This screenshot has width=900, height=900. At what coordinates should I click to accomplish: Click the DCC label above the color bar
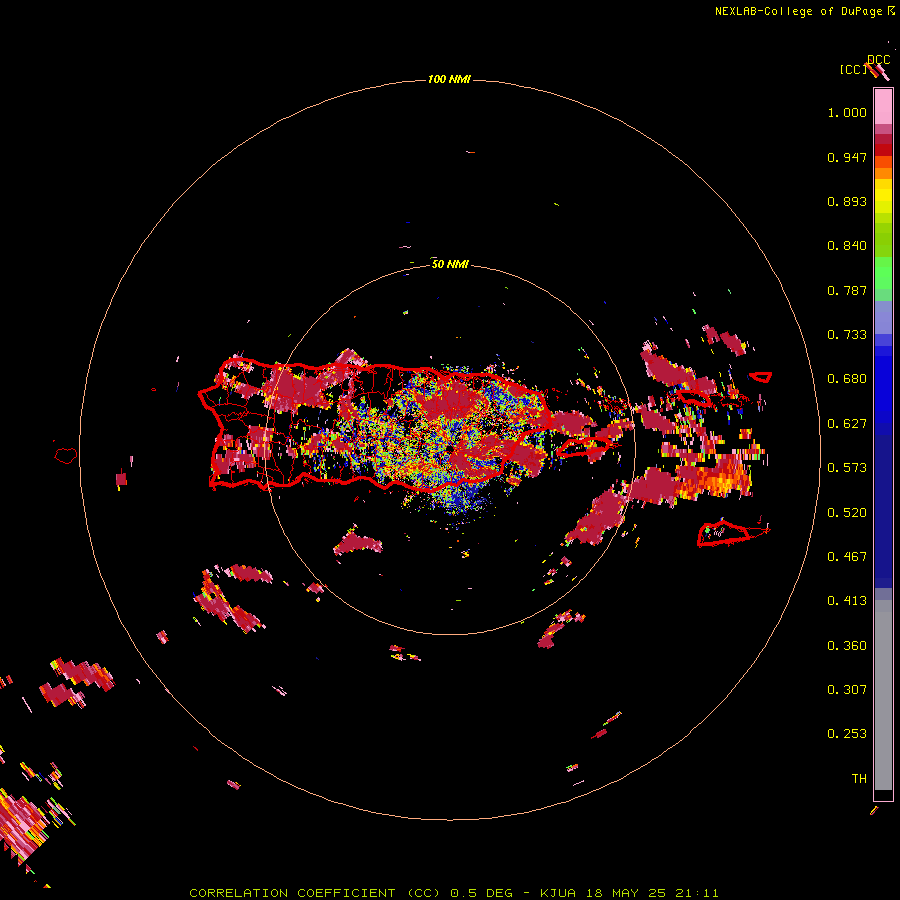pyautogui.click(x=878, y=60)
